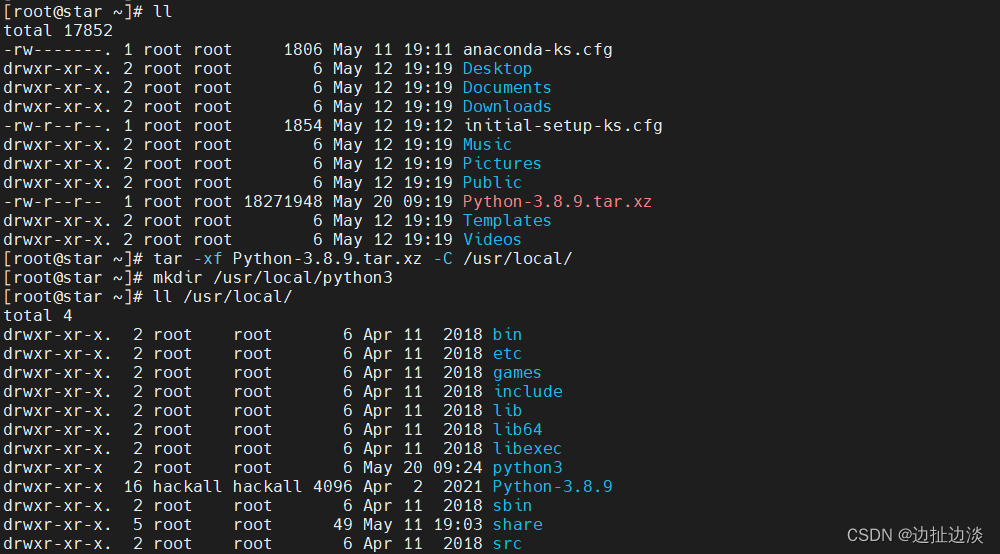Select the Music directory name
Viewport: 1000px width, 554px height.
click(487, 144)
